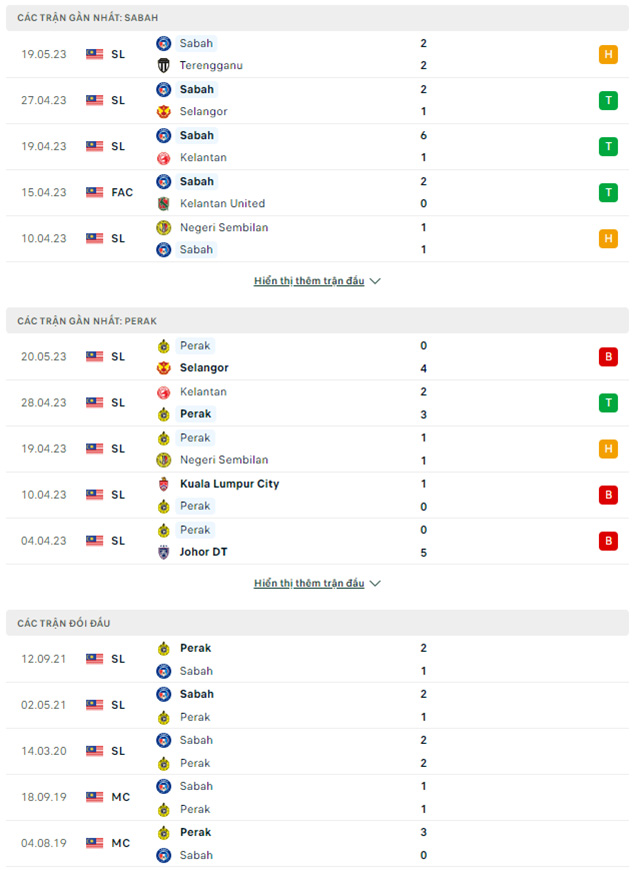
Task: Click the Kelantan United team crest
Action: coord(164,203)
